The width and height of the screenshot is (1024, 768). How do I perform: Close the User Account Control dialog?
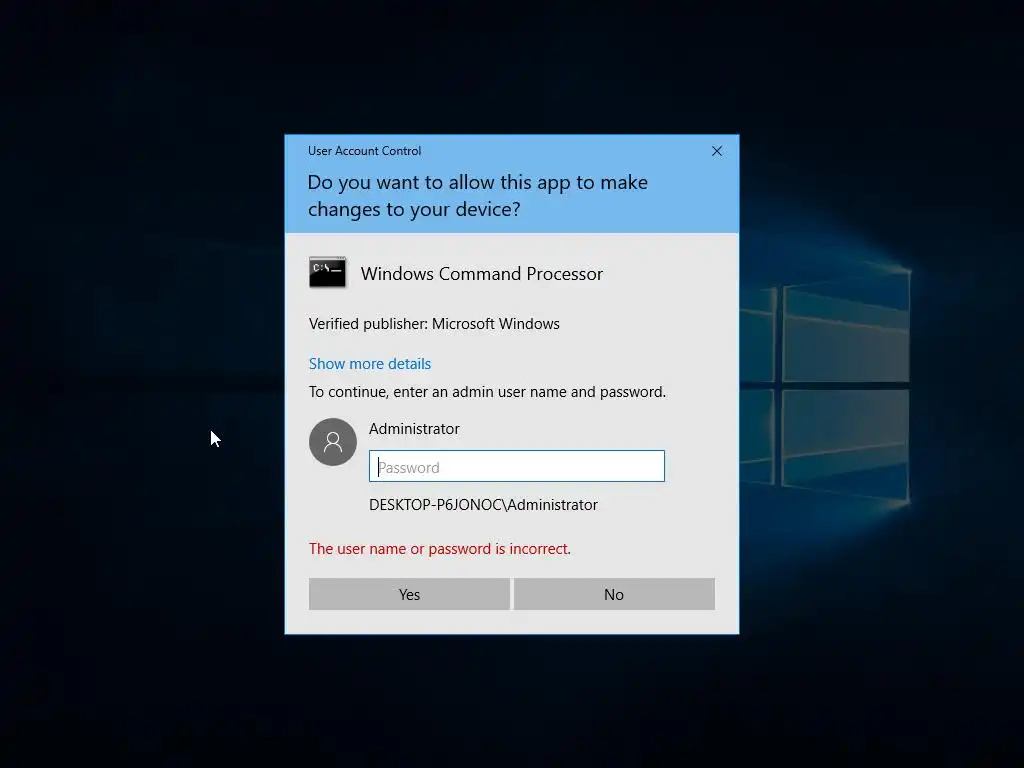coord(716,151)
